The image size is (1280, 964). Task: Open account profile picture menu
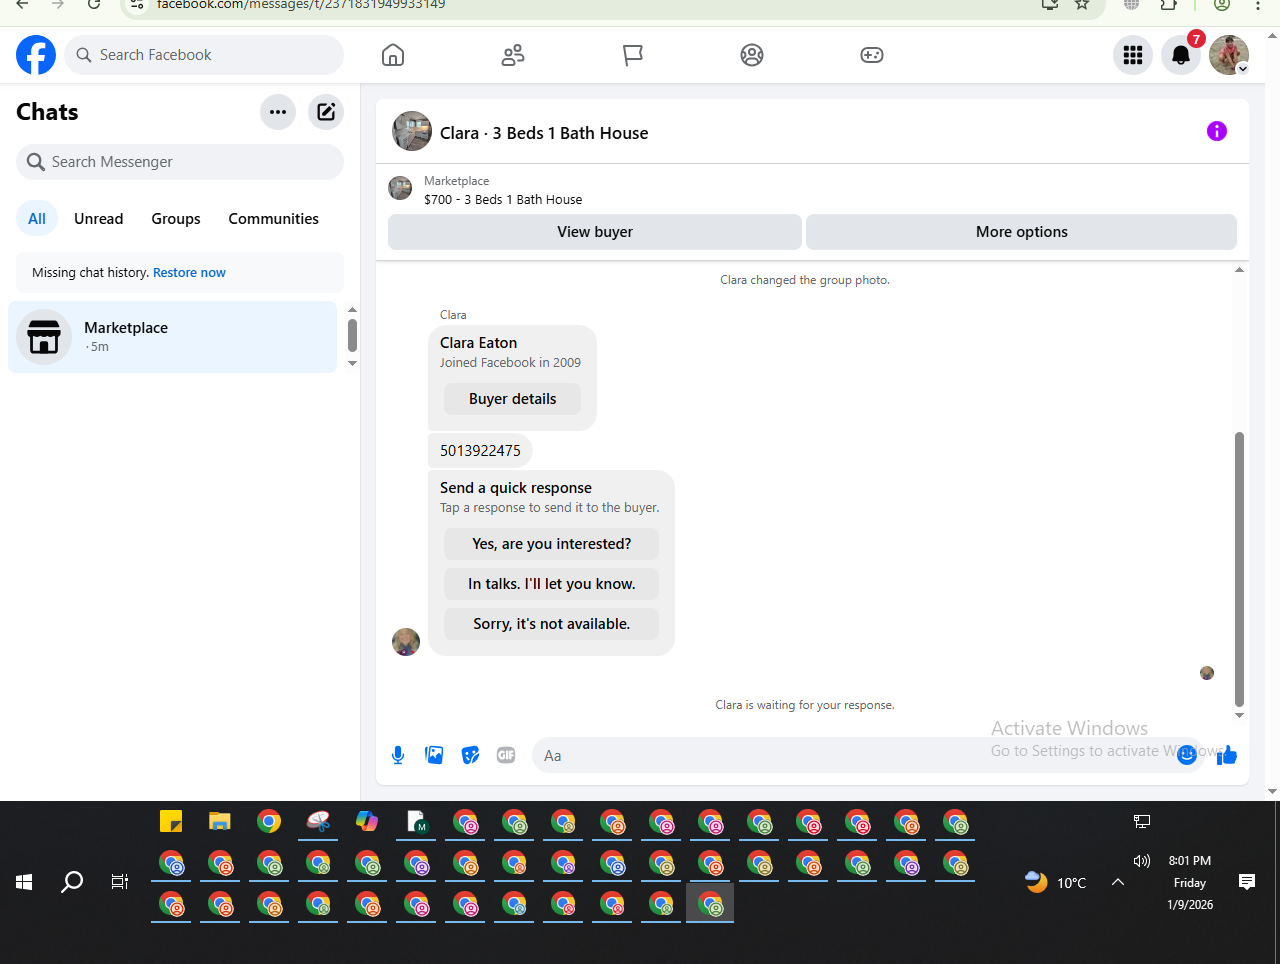click(1229, 55)
